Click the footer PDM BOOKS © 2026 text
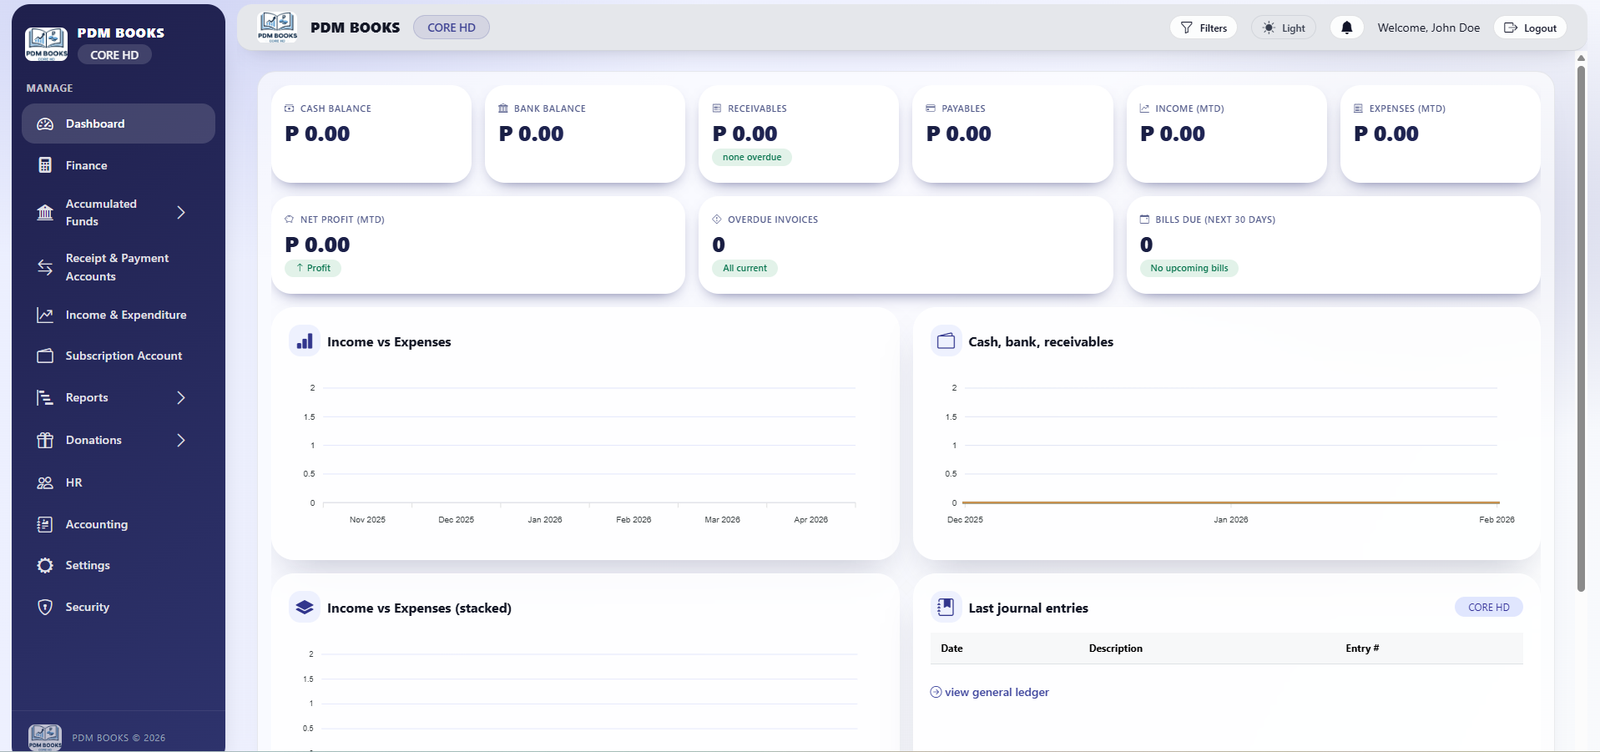The width and height of the screenshot is (1600, 752). coord(119,738)
